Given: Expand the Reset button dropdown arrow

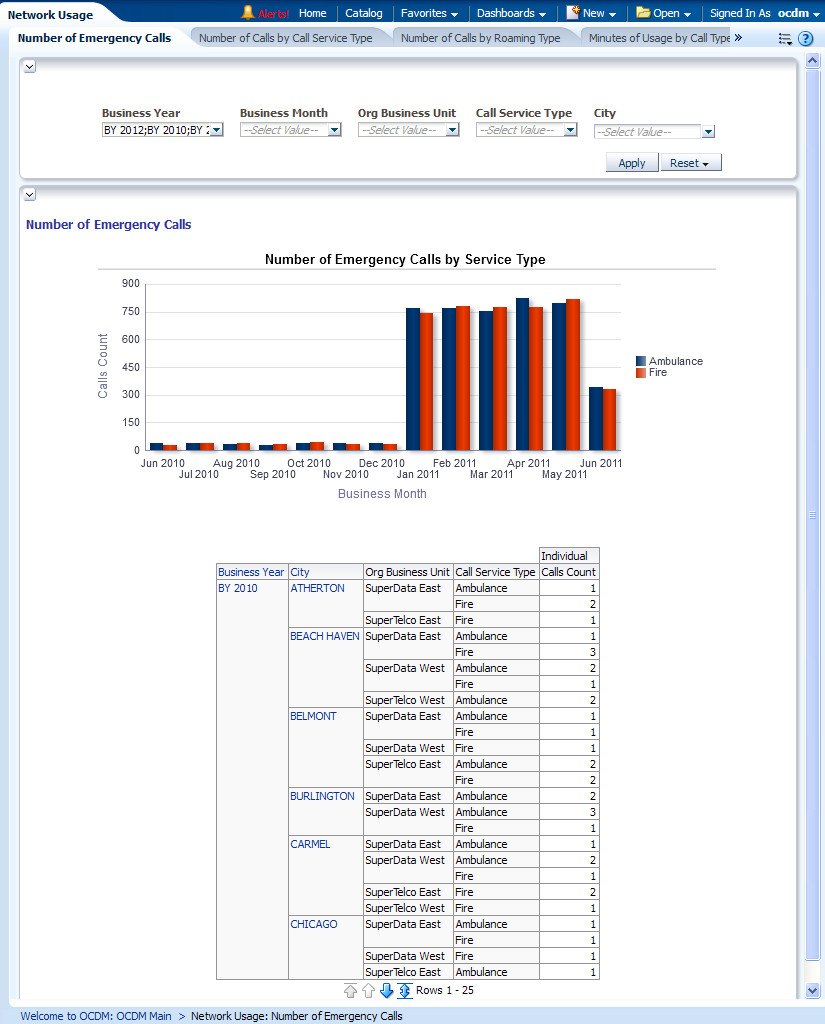Looking at the screenshot, I should click(708, 162).
